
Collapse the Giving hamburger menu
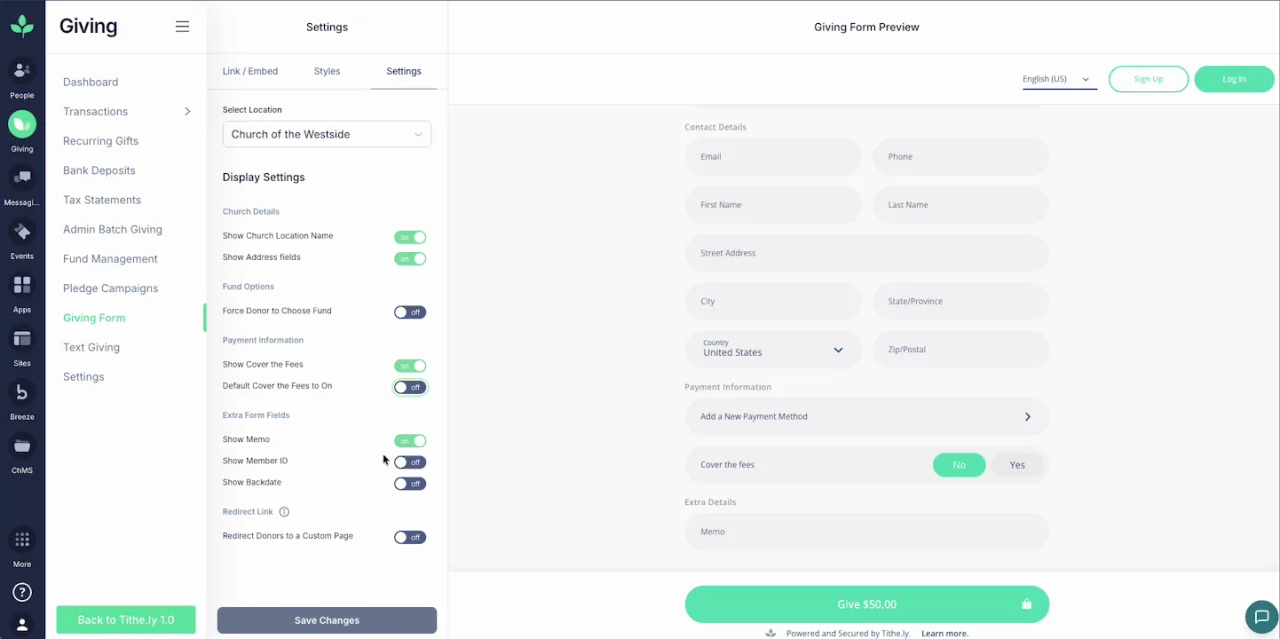click(182, 27)
